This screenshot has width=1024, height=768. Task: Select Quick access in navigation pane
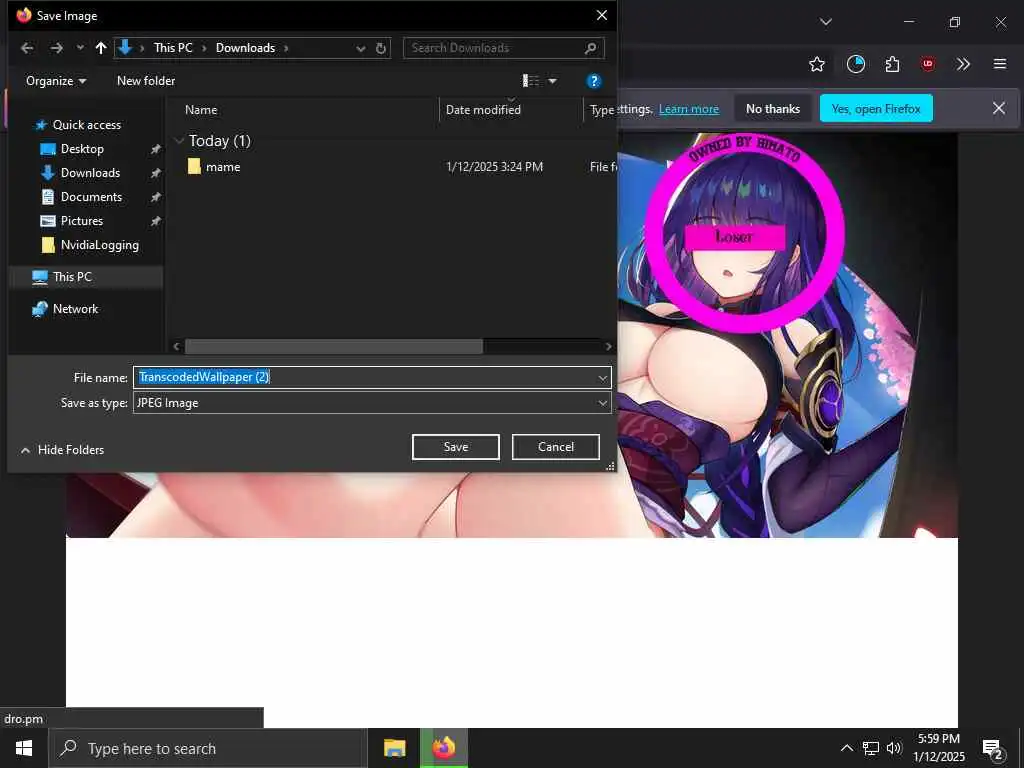[86, 125]
